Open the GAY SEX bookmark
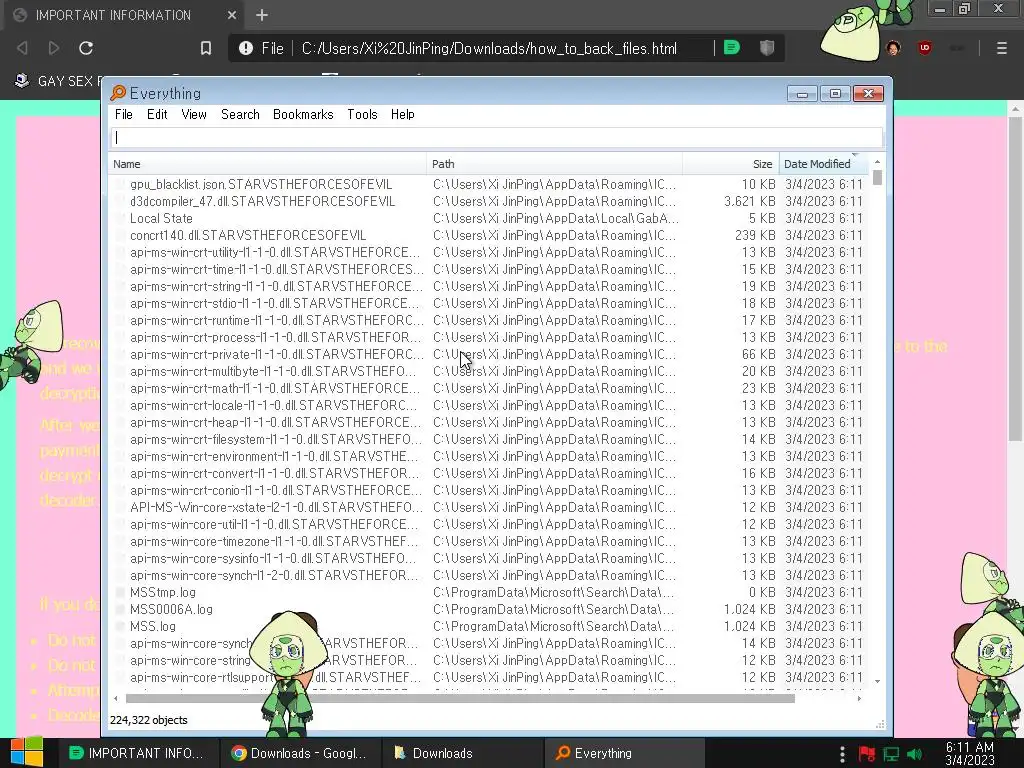 coord(57,81)
